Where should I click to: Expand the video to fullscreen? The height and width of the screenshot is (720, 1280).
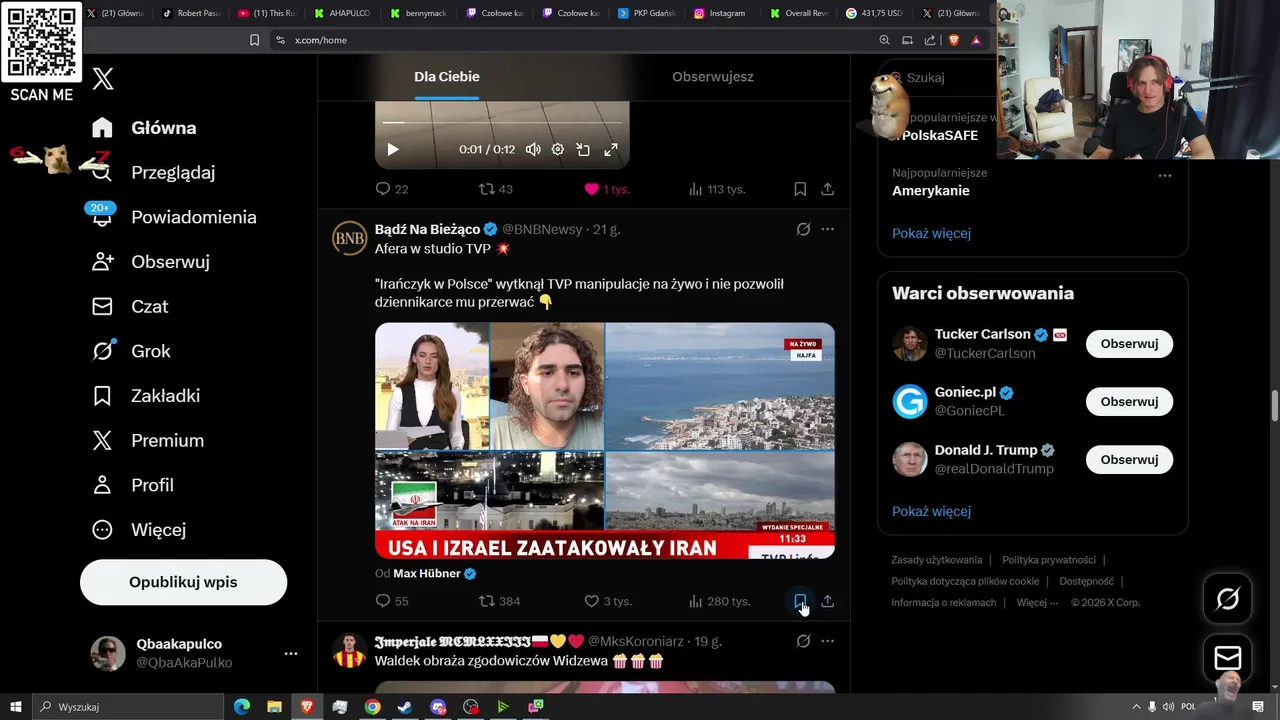point(610,149)
